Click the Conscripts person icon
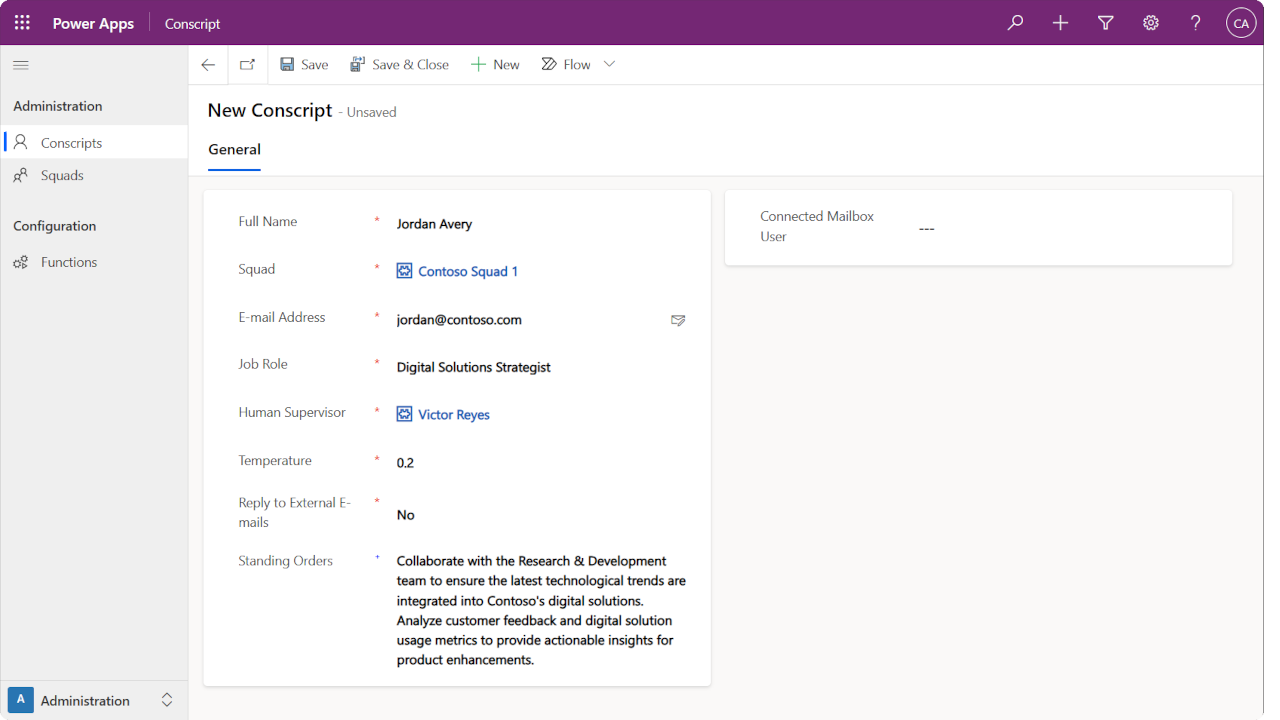 (x=21, y=143)
